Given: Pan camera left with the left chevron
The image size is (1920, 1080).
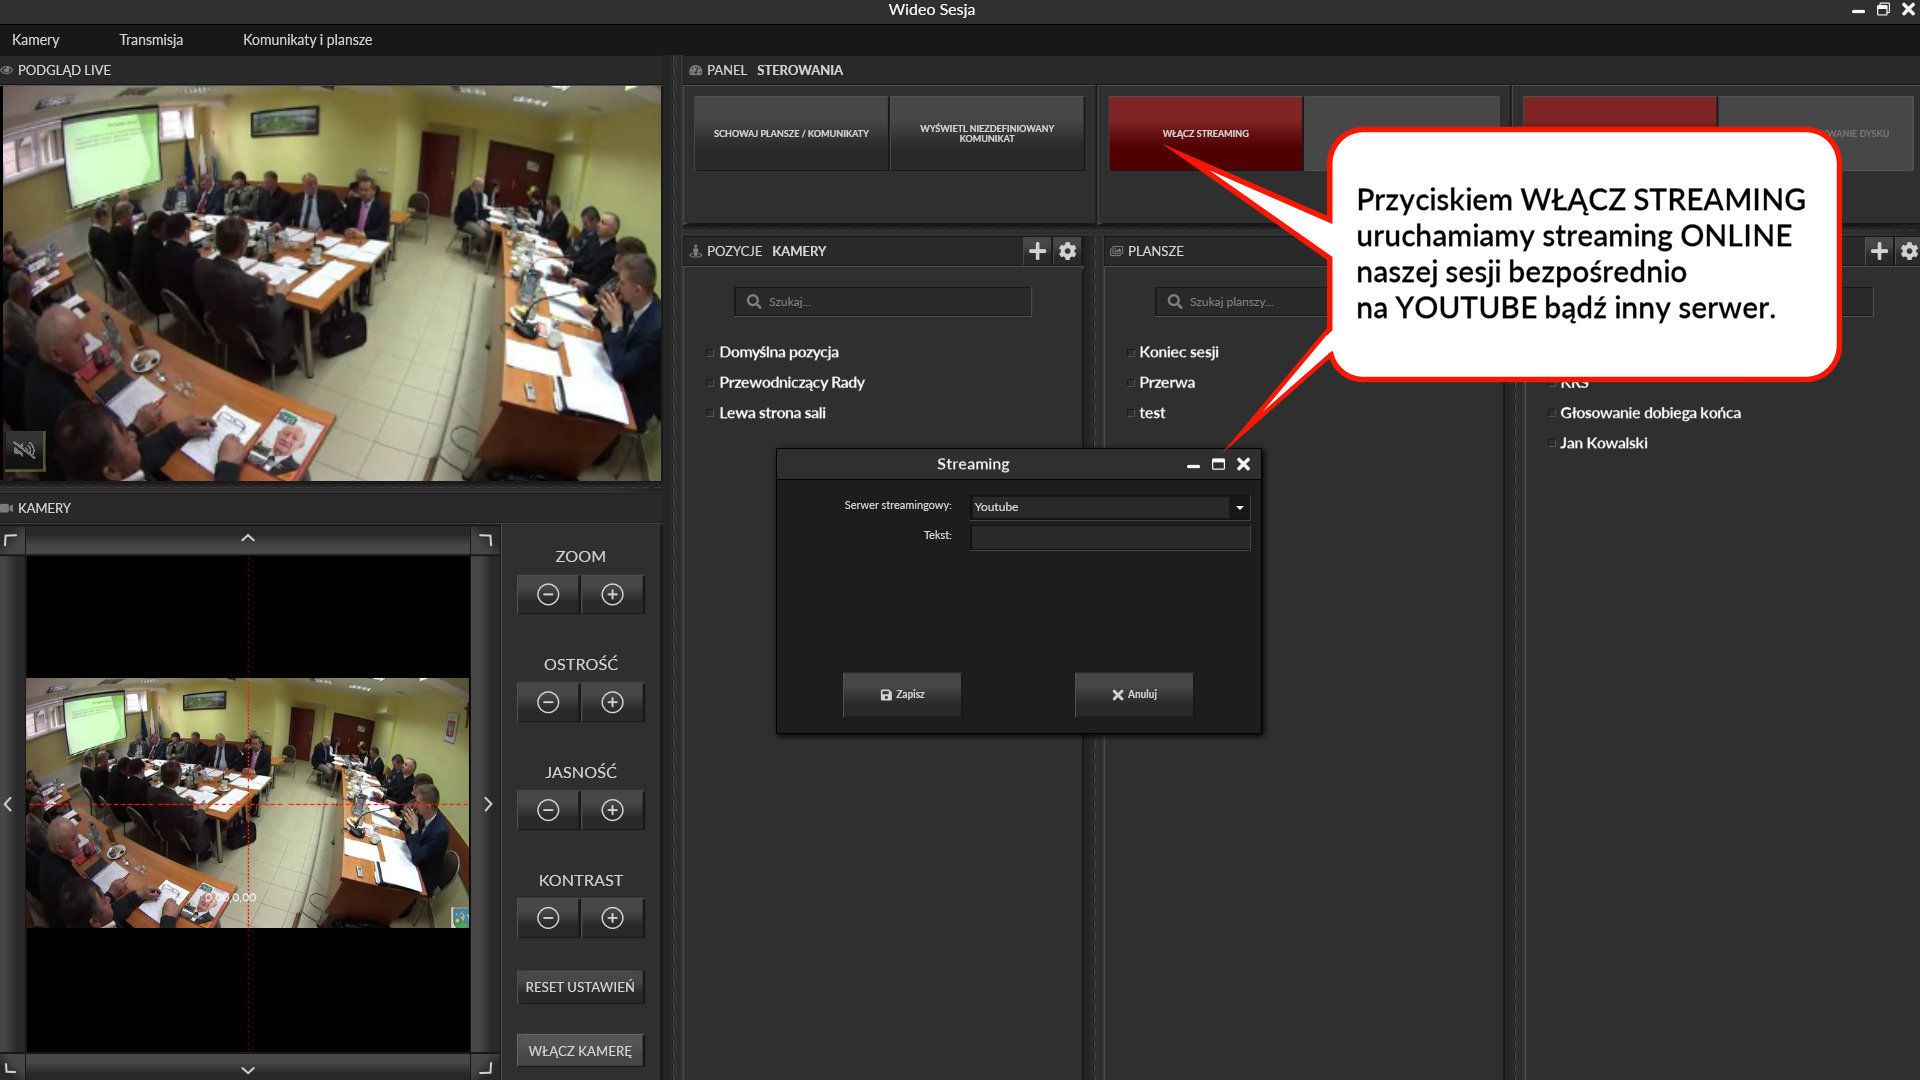Looking at the screenshot, I should tap(9, 804).
